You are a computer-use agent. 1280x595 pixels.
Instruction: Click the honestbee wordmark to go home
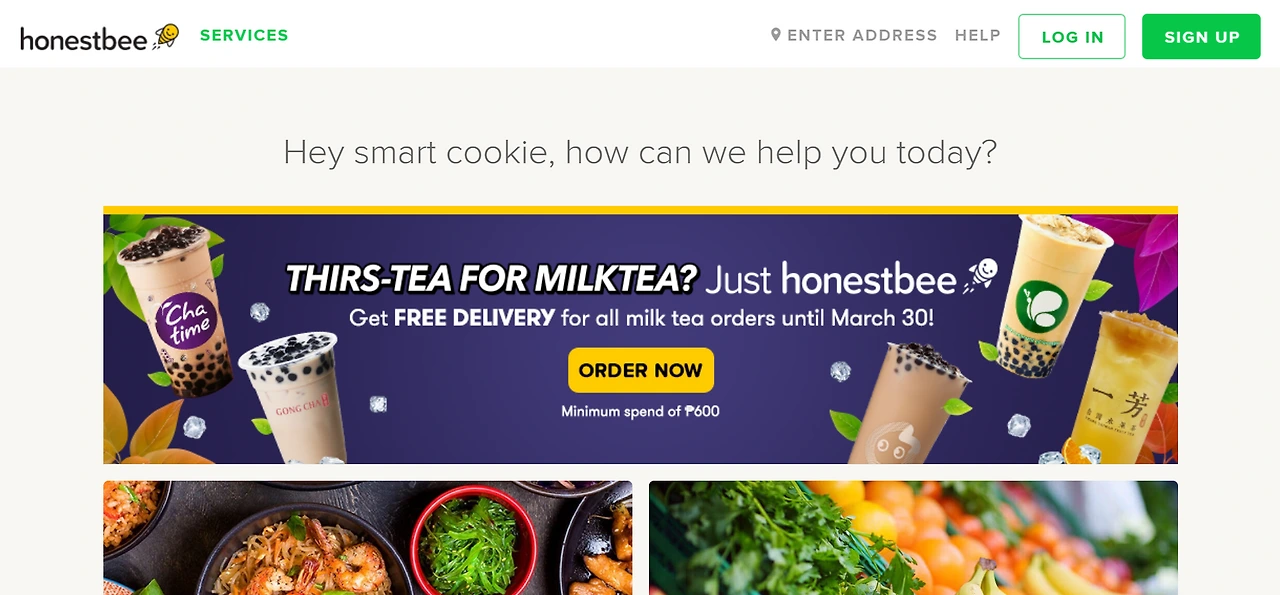84,39
